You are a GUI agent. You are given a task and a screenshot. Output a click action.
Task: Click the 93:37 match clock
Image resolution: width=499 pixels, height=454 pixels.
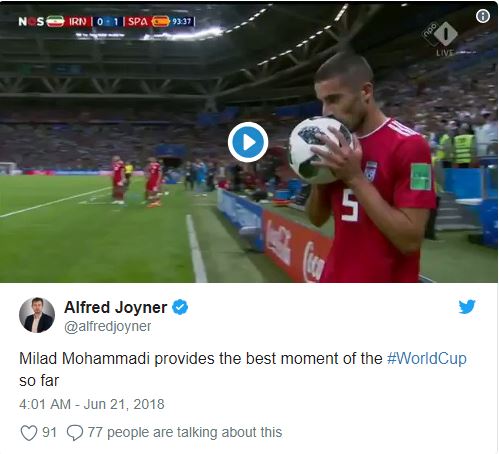click(x=182, y=22)
